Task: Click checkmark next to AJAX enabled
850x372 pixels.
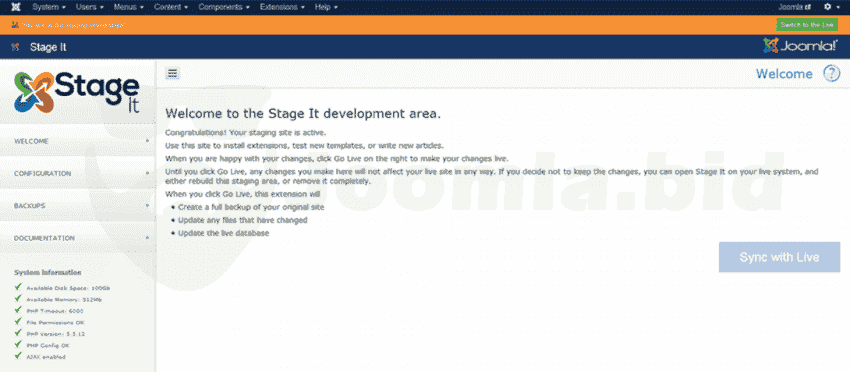Action: [x=18, y=356]
